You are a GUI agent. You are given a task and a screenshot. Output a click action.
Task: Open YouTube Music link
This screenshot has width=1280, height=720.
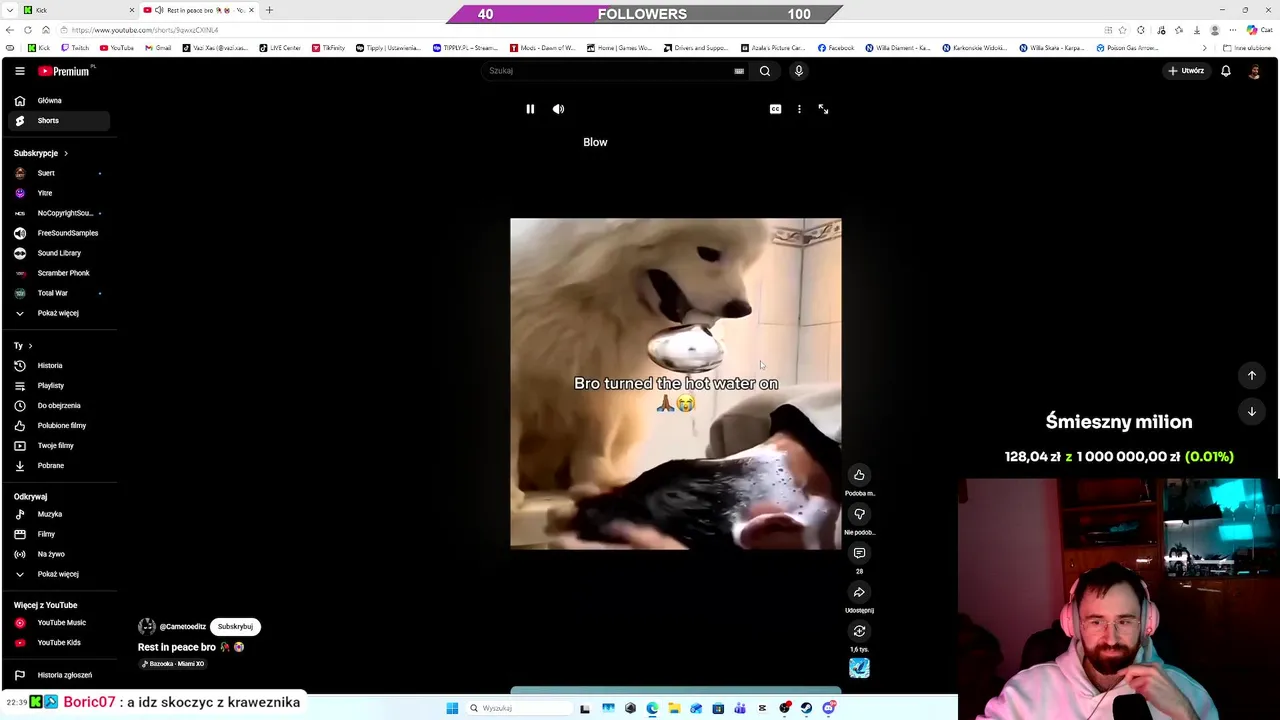click(x=59, y=623)
